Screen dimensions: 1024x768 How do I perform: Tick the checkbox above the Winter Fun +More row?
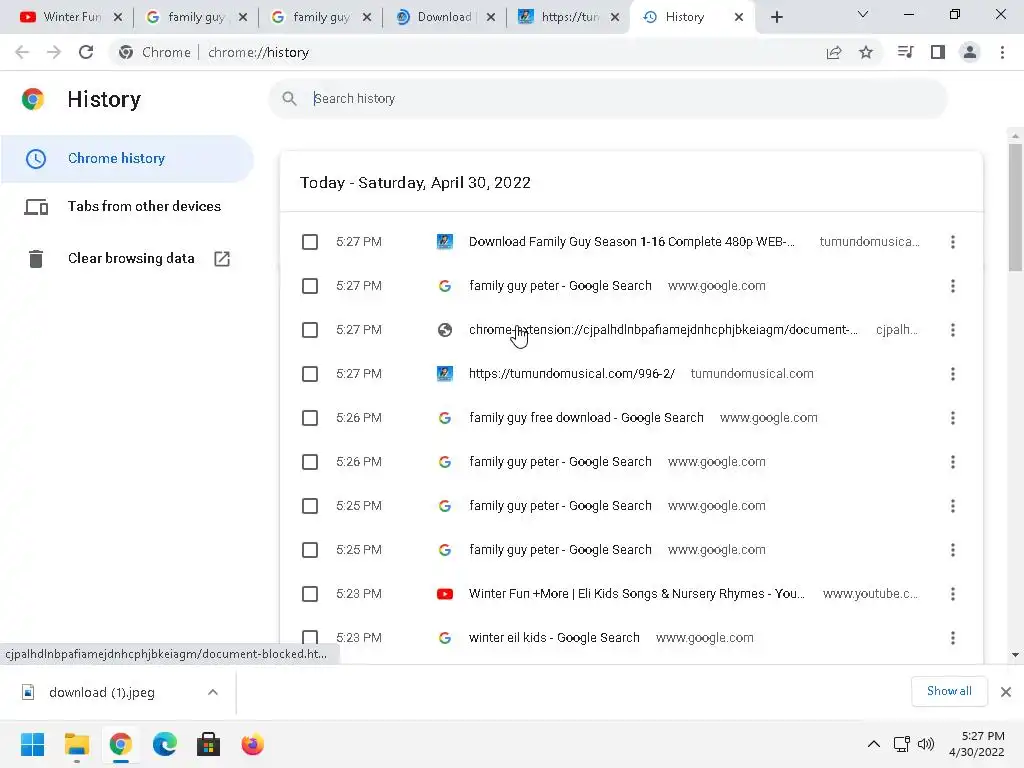pos(310,550)
